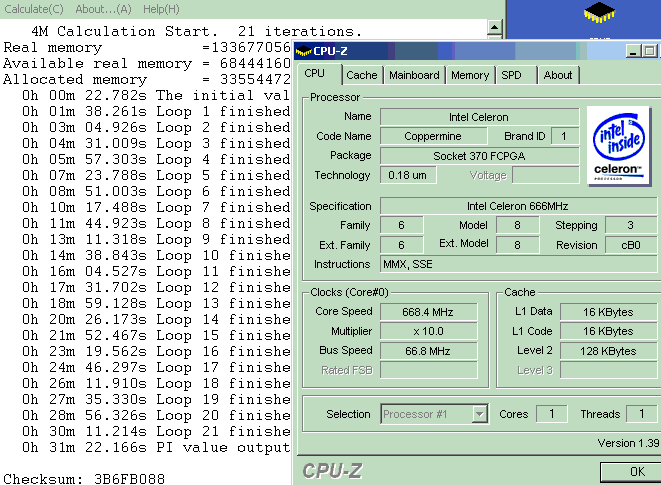The image size is (661, 485).
Task: Click the Code Name field Coppermine
Action: pos(433,136)
